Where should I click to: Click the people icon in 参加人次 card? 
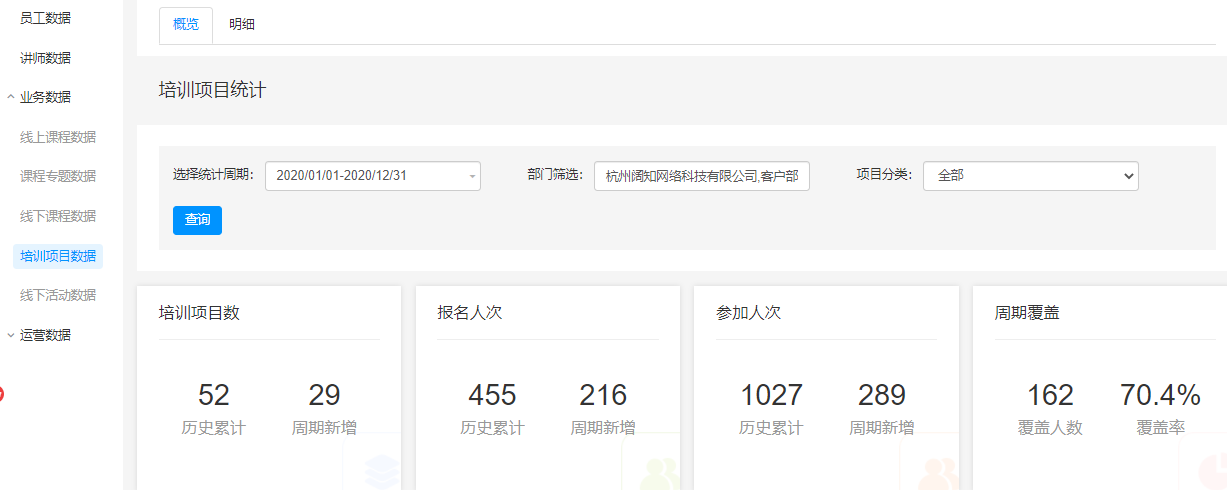pyautogui.click(x=939, y=472)
